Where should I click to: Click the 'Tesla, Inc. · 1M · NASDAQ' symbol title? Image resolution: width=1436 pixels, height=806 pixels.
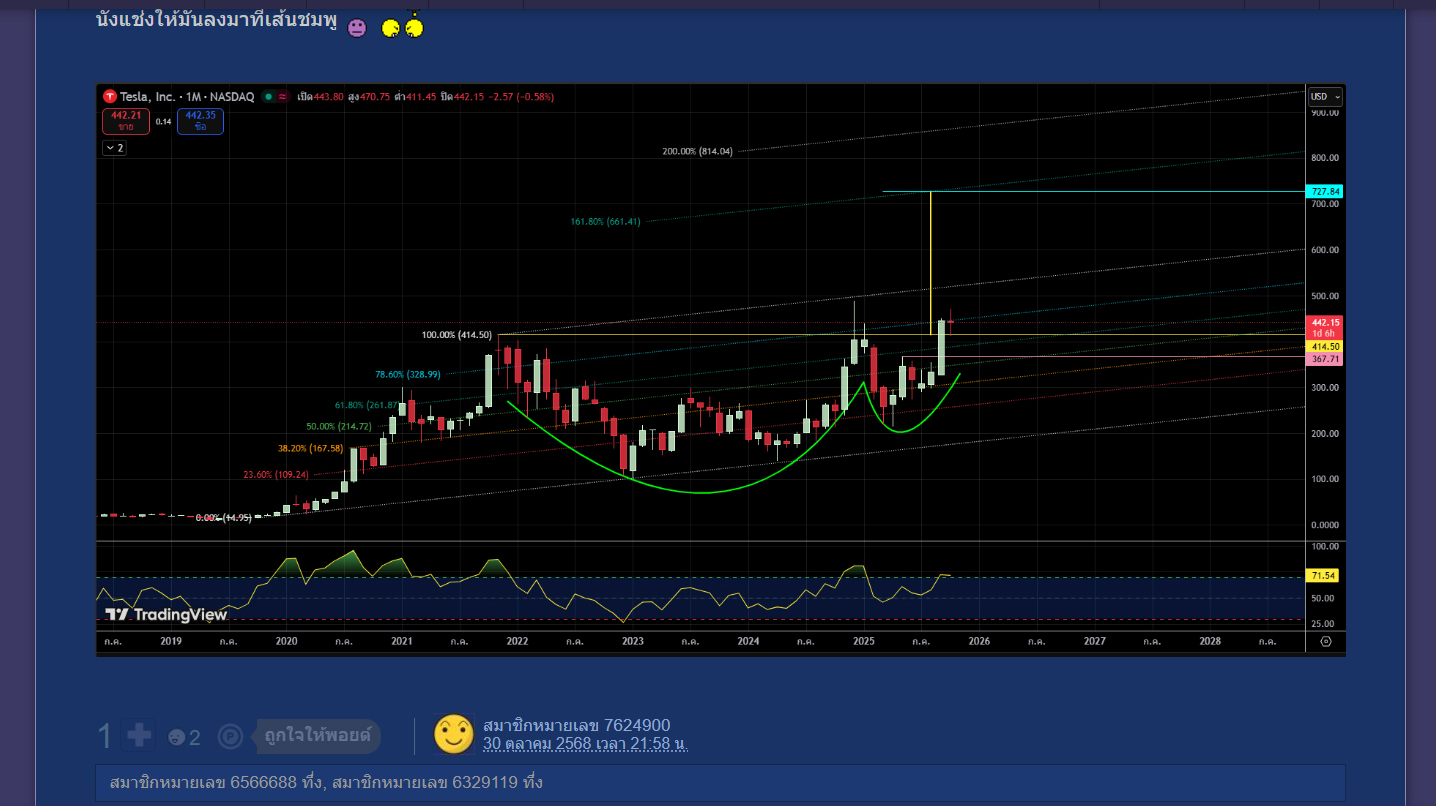[187, 97]
